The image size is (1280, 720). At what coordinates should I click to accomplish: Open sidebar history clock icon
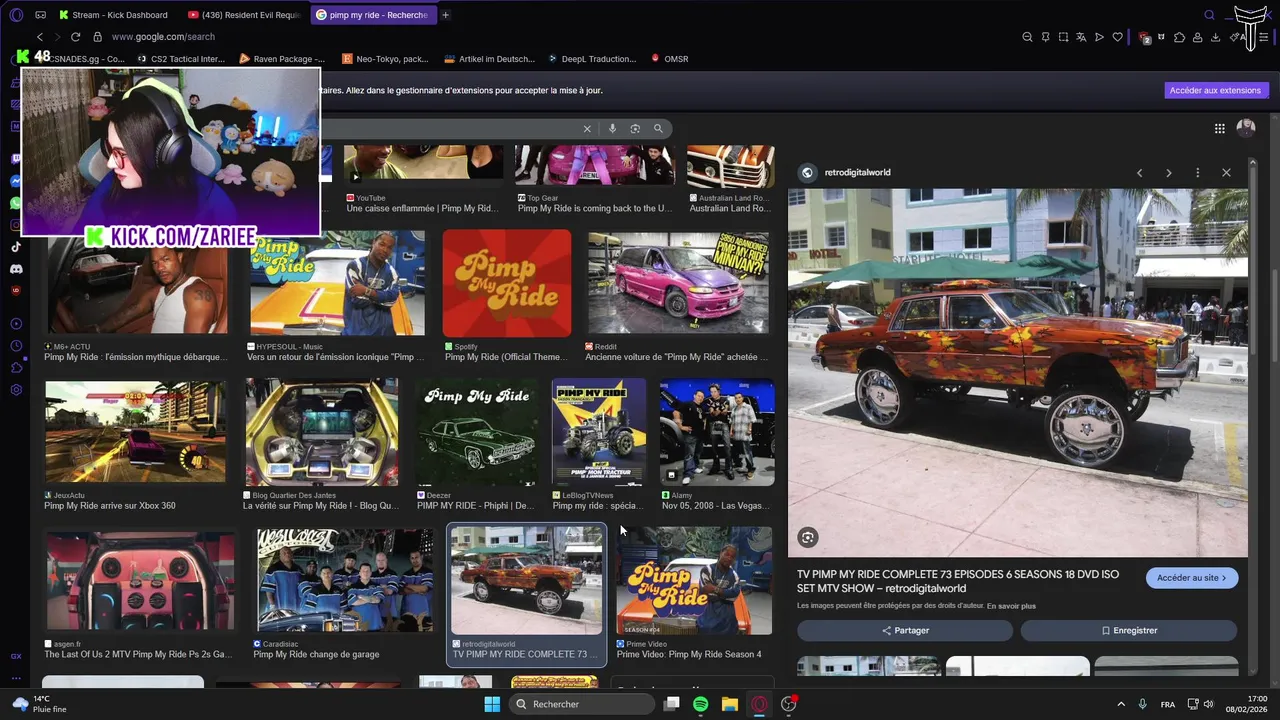coord(16,346)
